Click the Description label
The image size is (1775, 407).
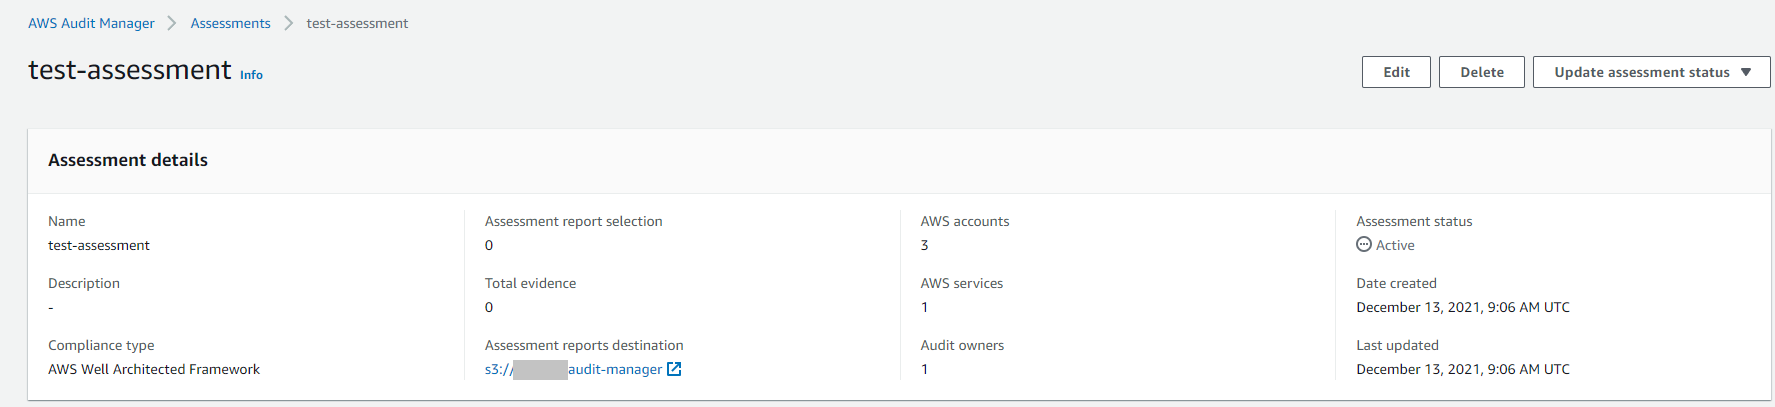point(84,283)
